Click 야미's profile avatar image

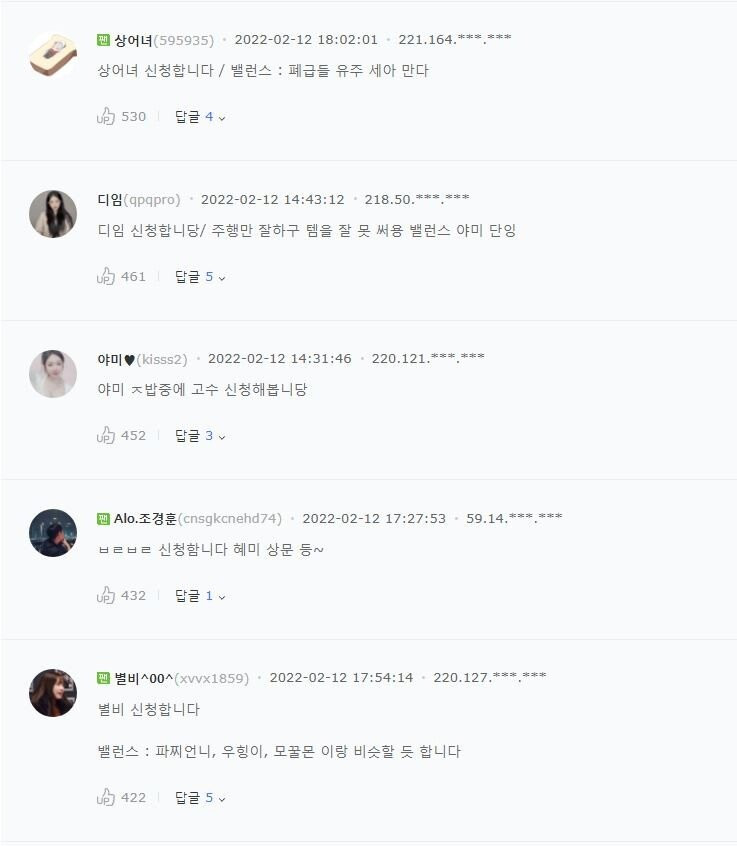(53, 374)
